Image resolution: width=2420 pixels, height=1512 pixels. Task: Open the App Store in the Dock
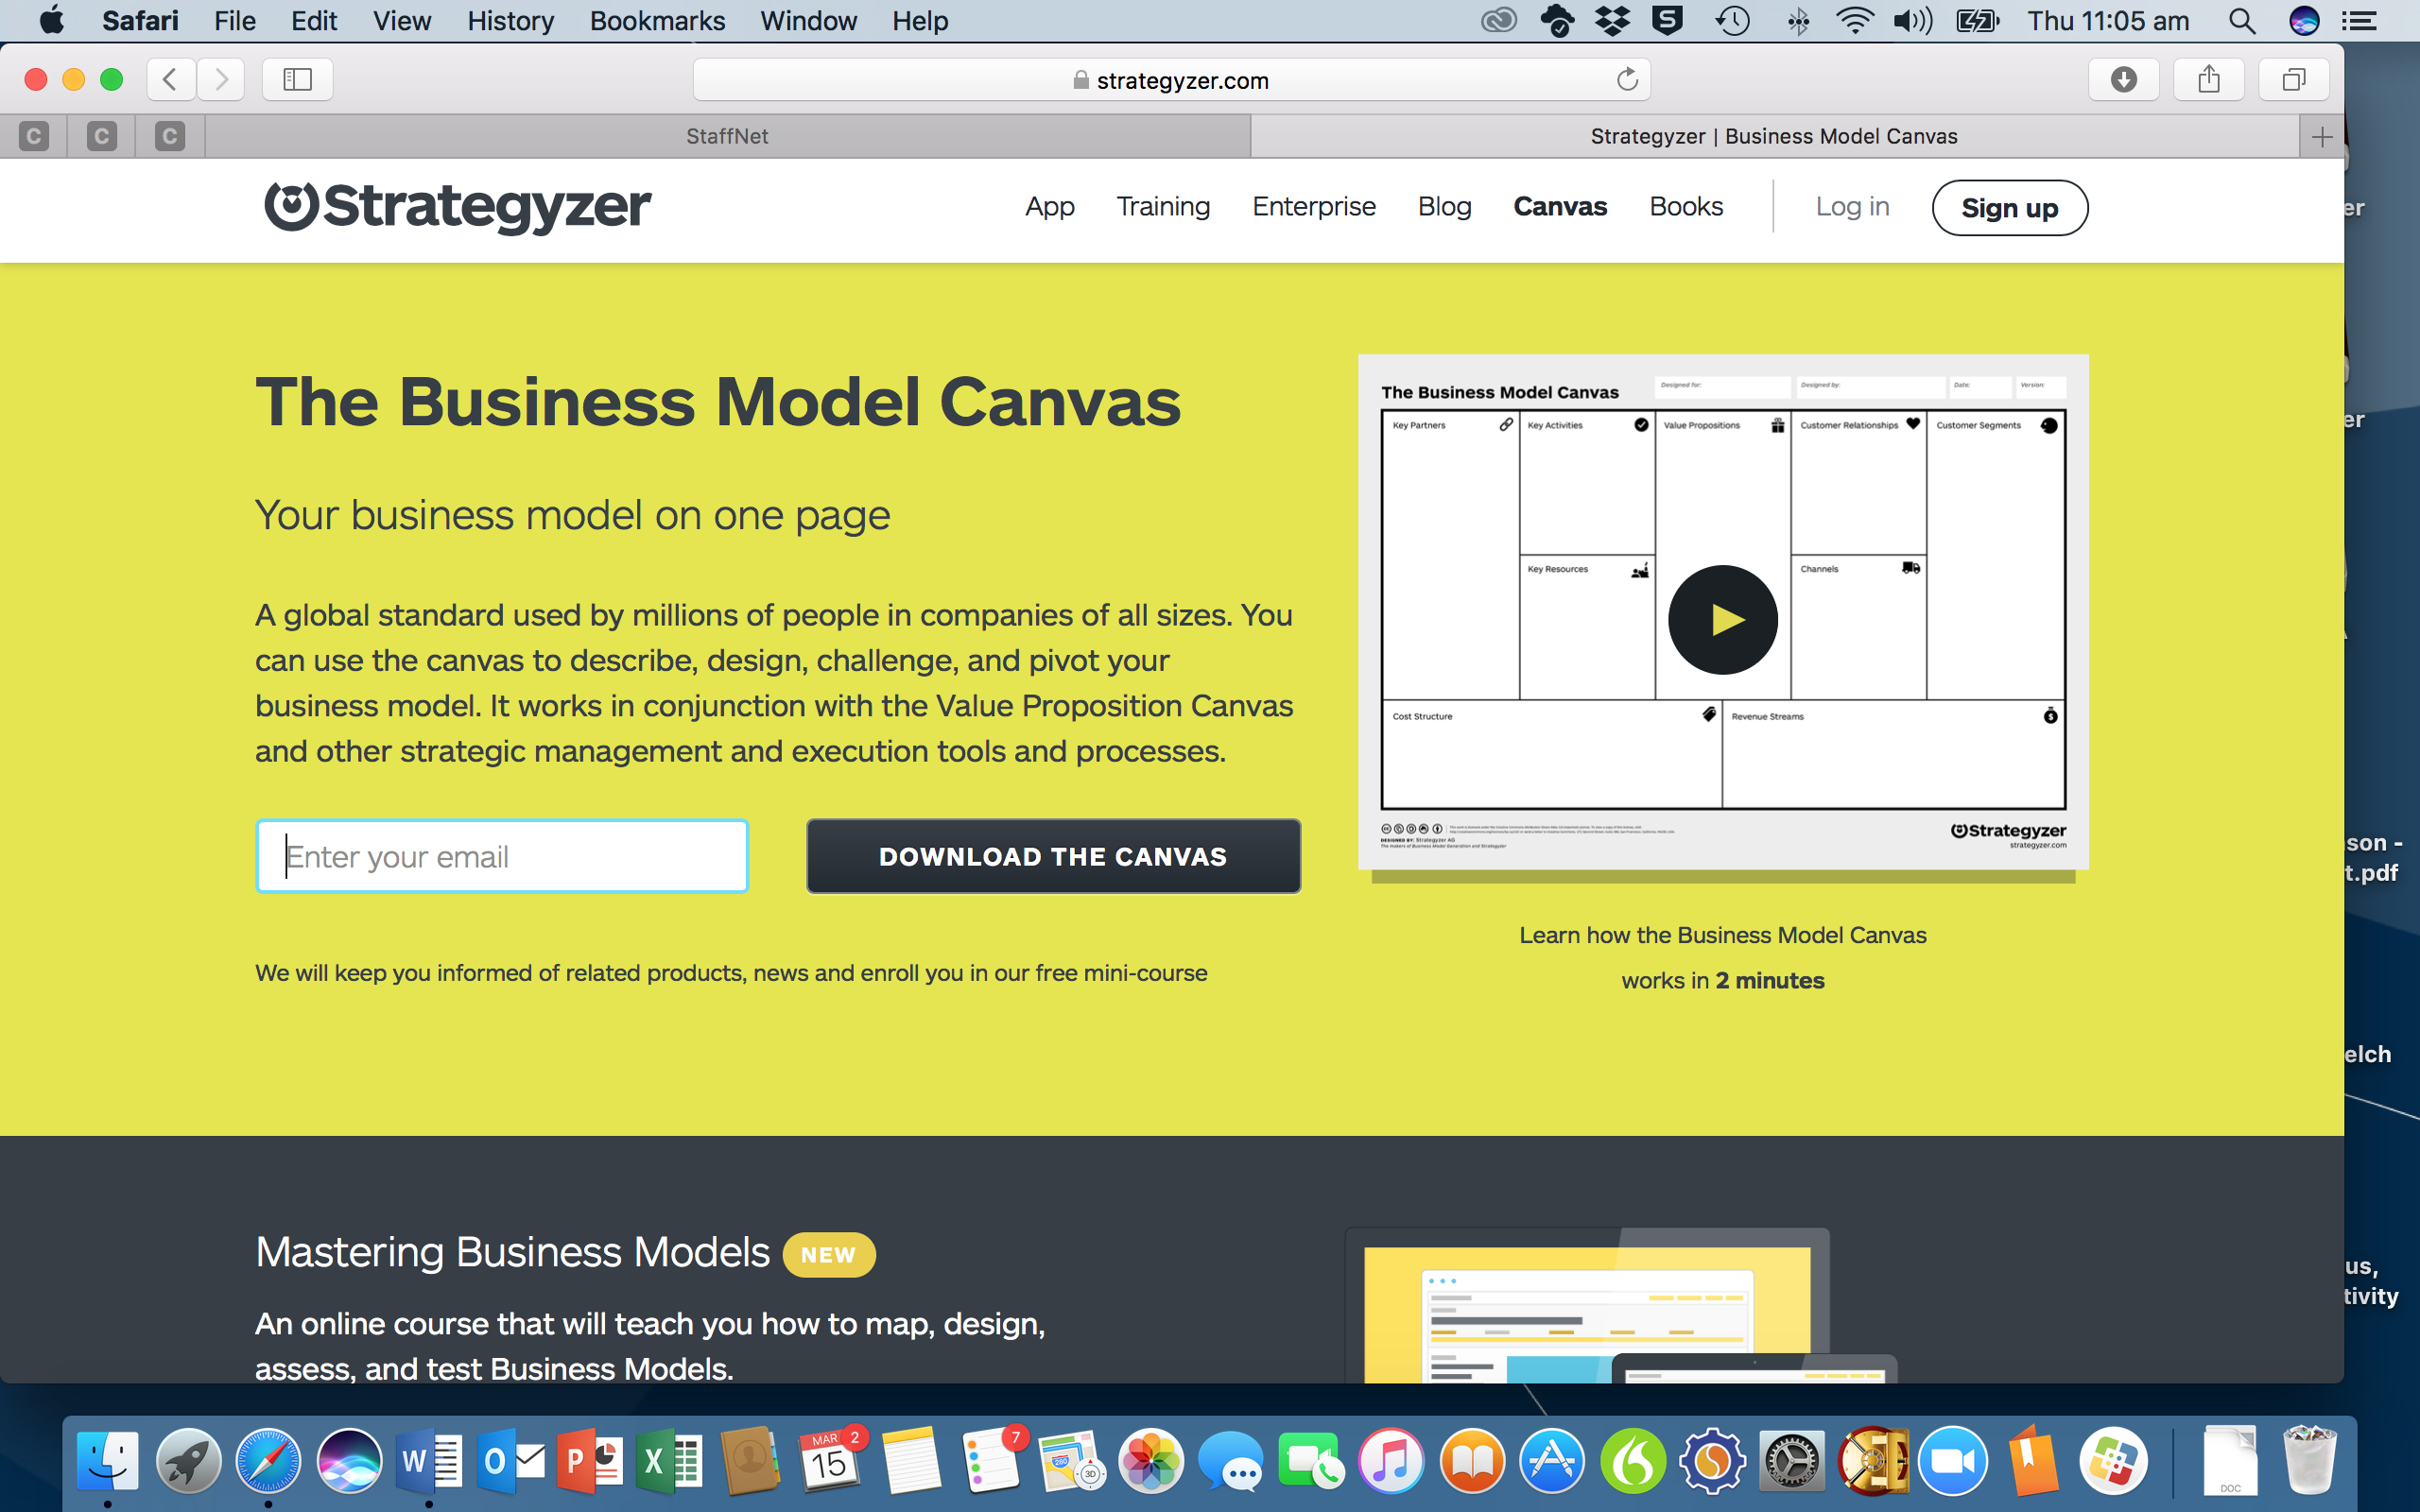coord(1552,1460)
